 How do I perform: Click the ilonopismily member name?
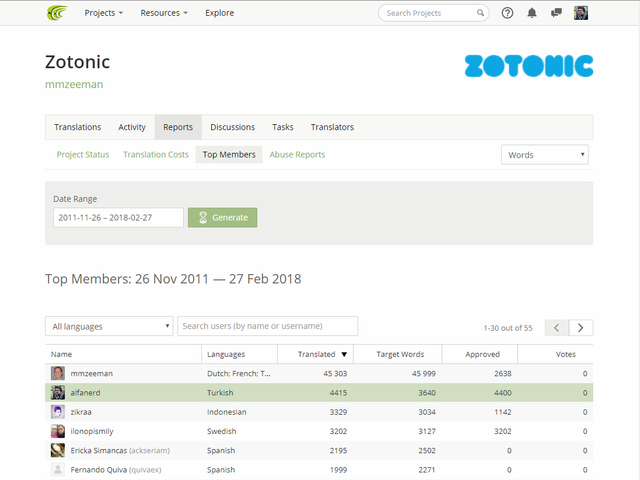pyautogui.click(x=92, y=431)
